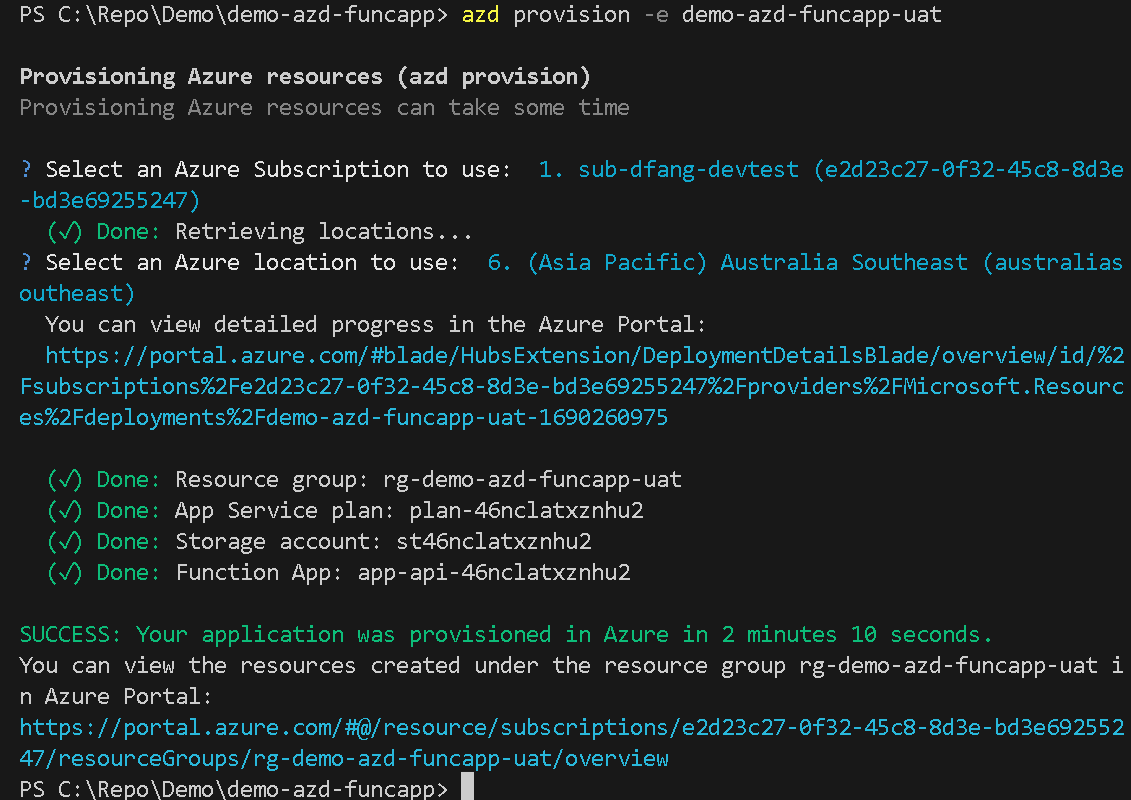
Task: Click the SUCCESS provisioned message line
Action: tap(506, 635)
